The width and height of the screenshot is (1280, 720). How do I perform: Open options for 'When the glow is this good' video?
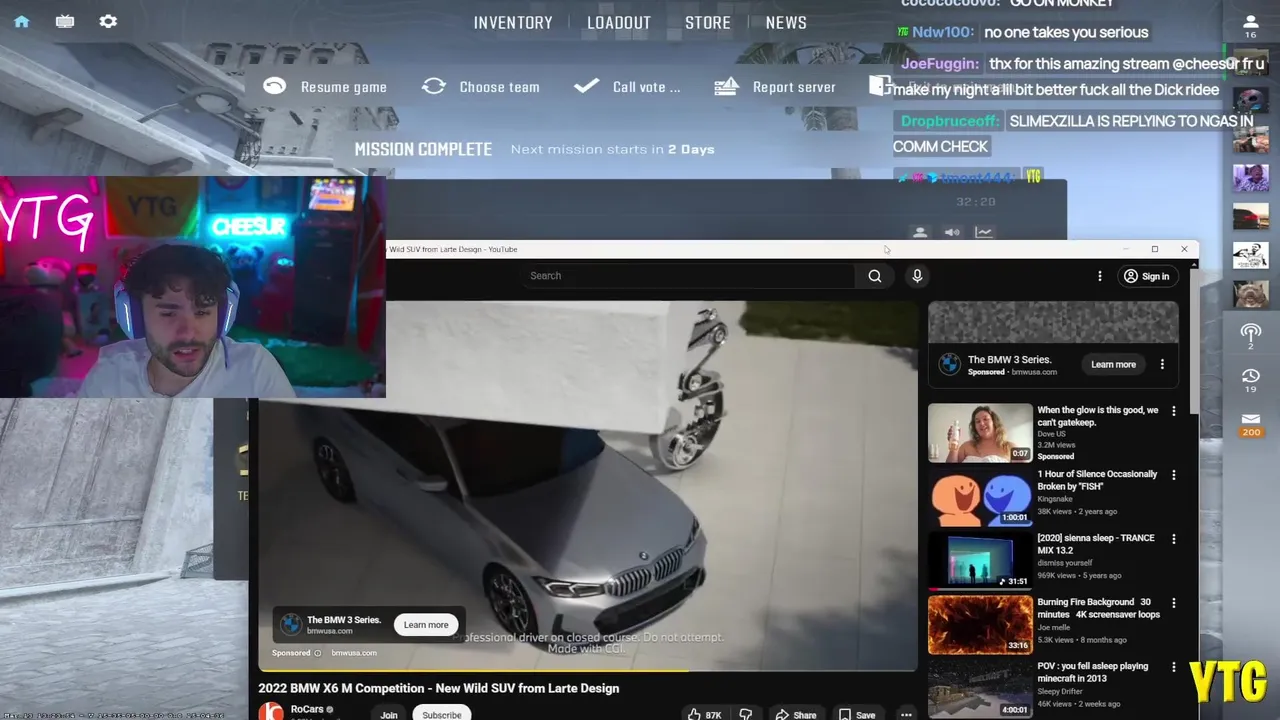coord(1174,411)
